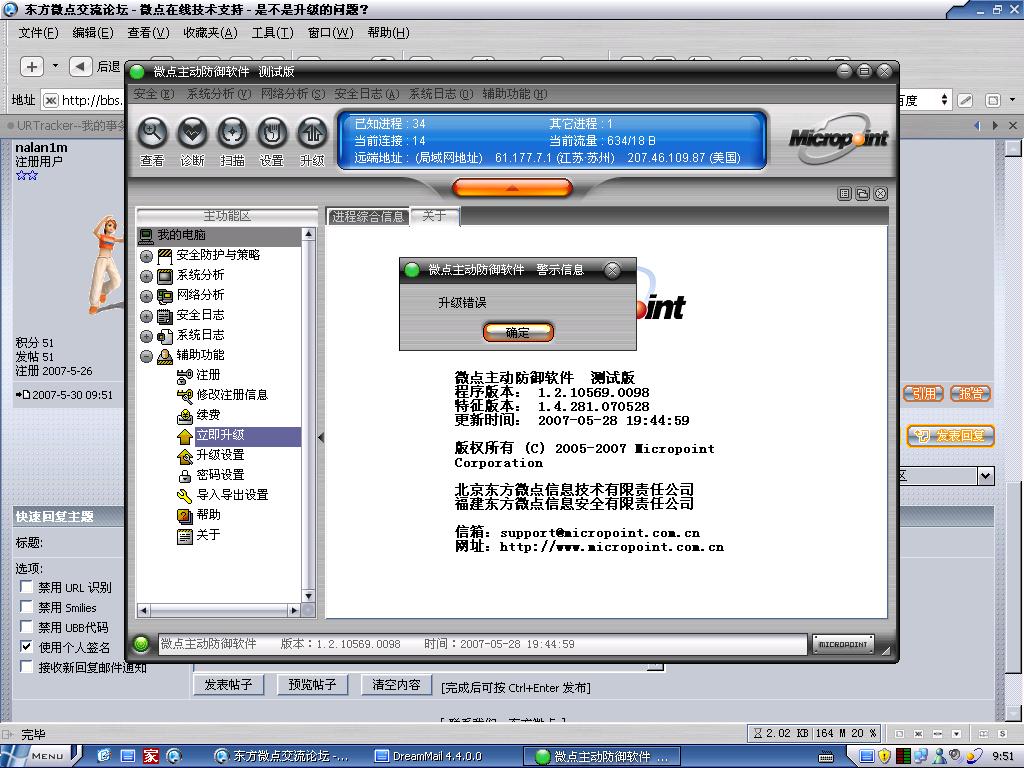1024x768 pixels.
Task: Open the 收藏夹 menu in the browser
Action: (210, 33)
